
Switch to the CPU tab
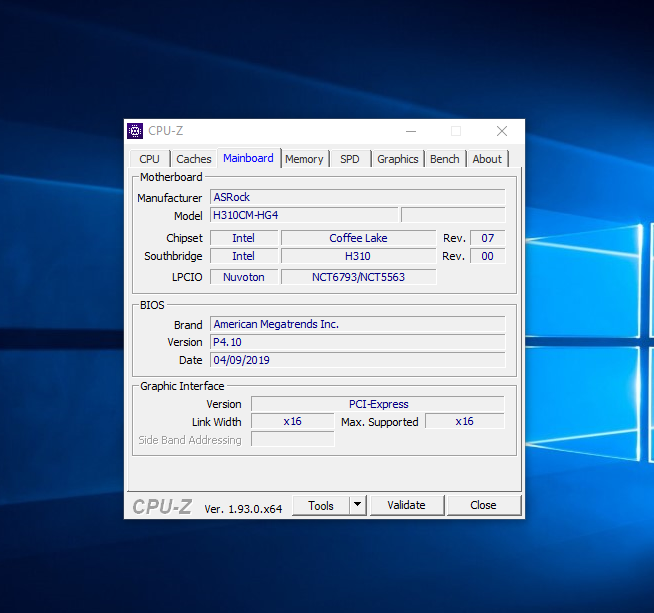(x=149, y=159)
